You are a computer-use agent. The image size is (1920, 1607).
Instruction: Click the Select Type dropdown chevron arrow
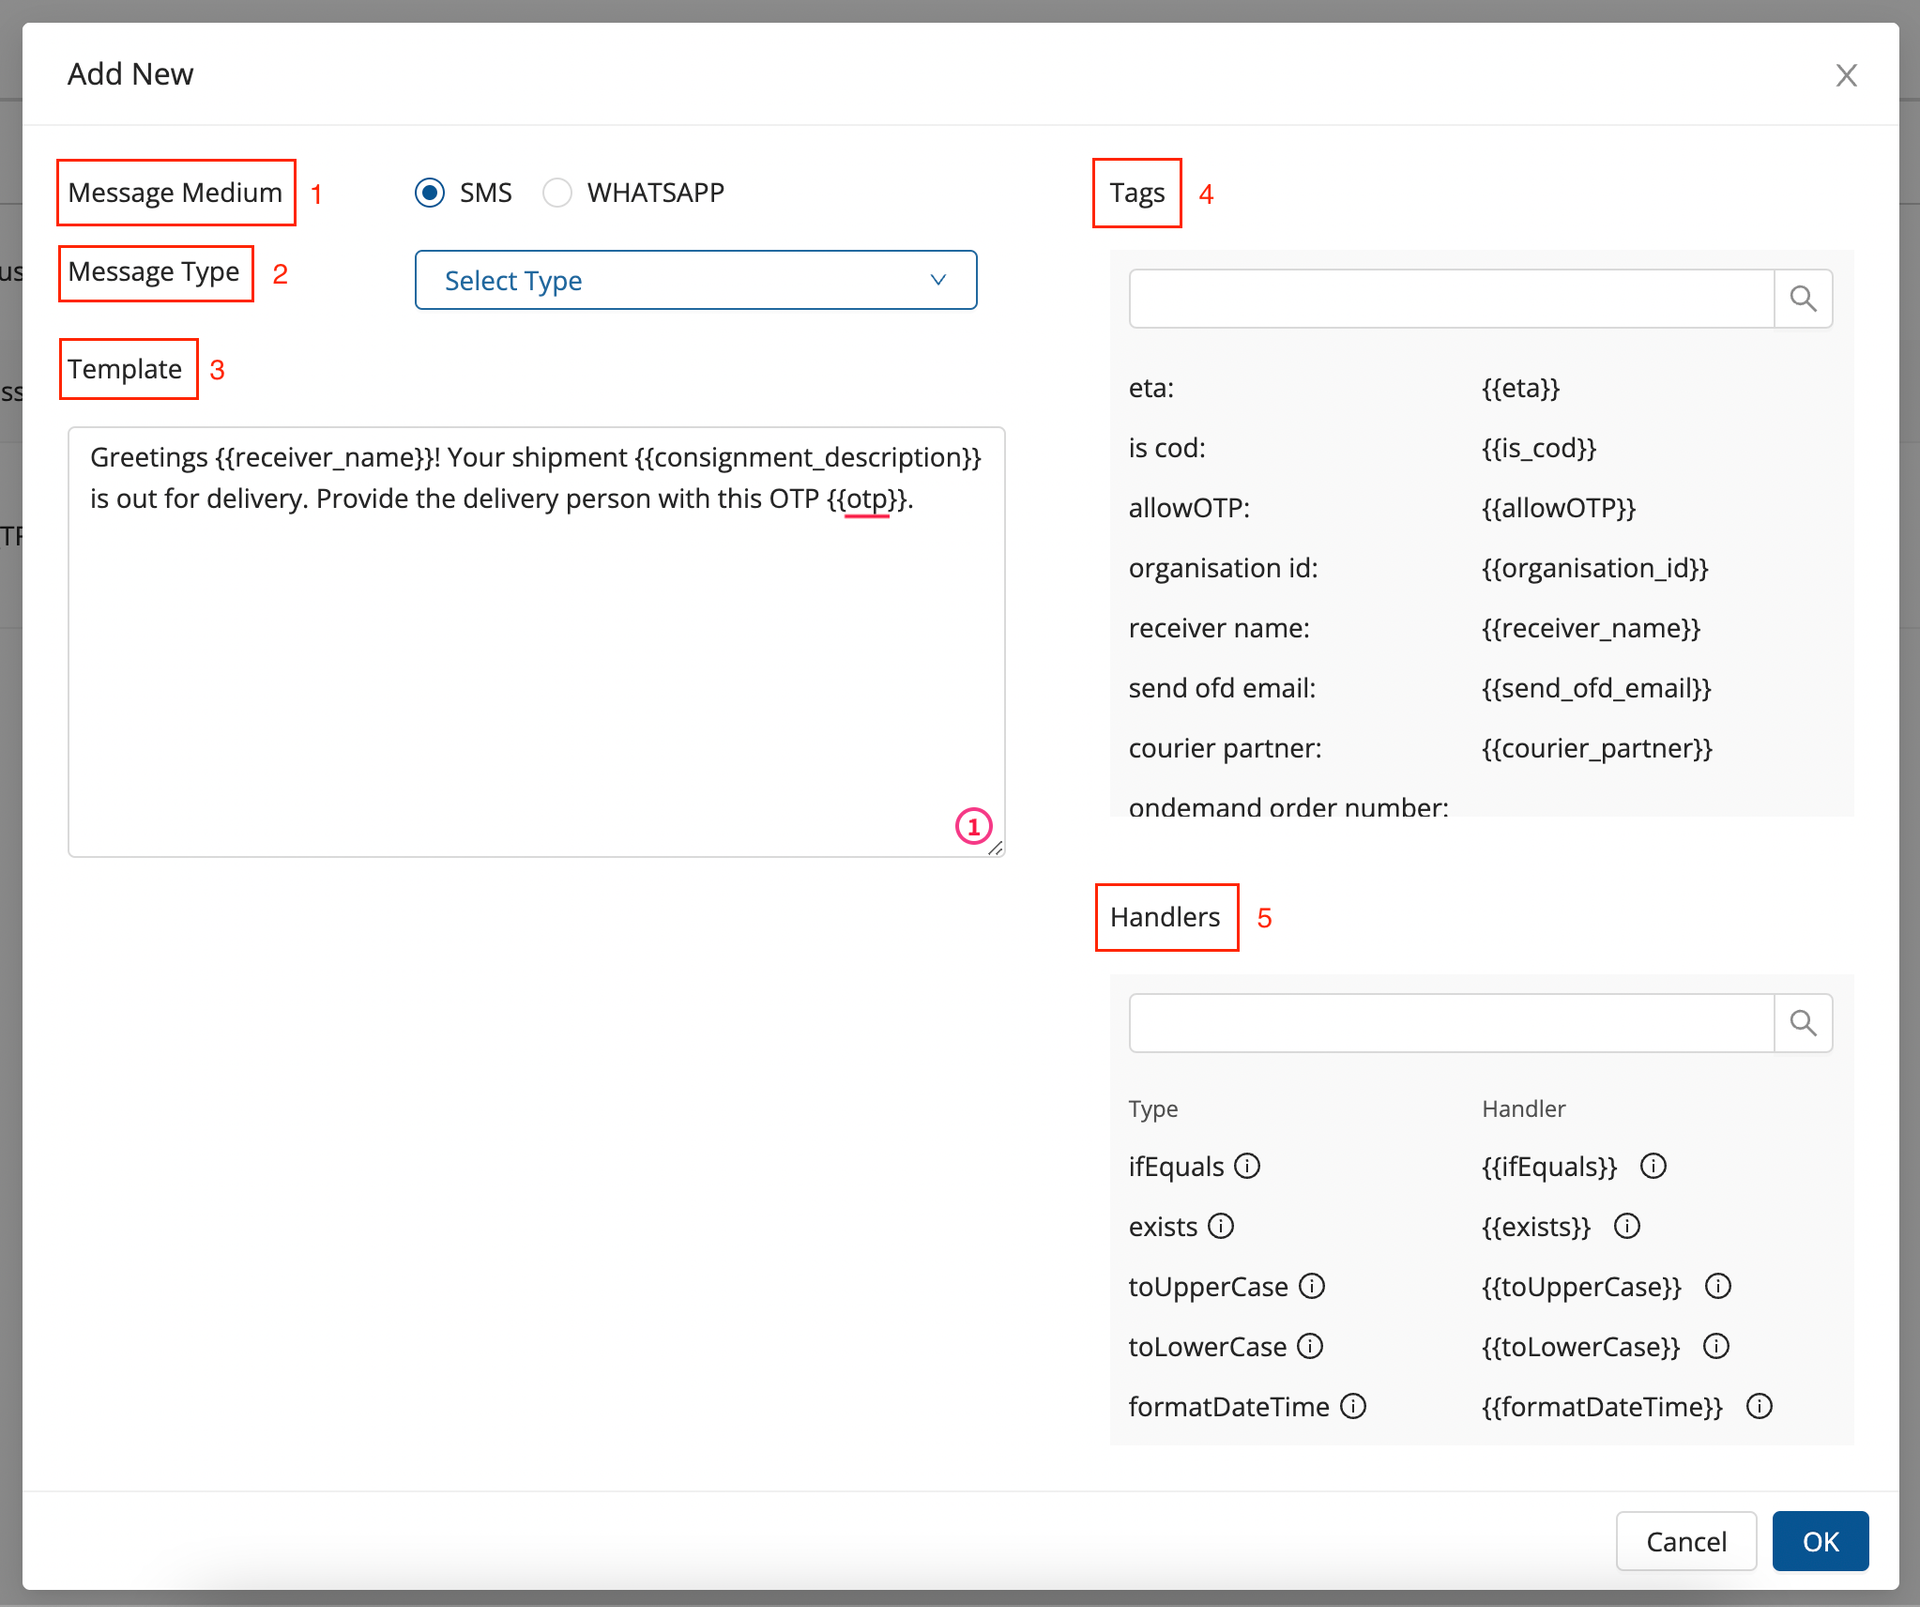937,280
